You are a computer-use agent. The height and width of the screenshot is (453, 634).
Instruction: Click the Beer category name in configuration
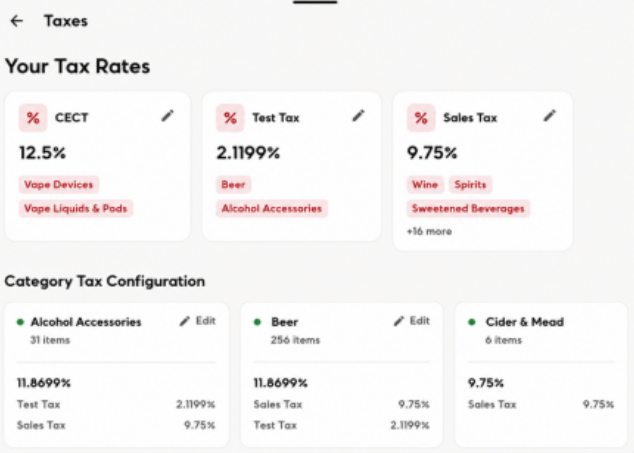[285, 322]
